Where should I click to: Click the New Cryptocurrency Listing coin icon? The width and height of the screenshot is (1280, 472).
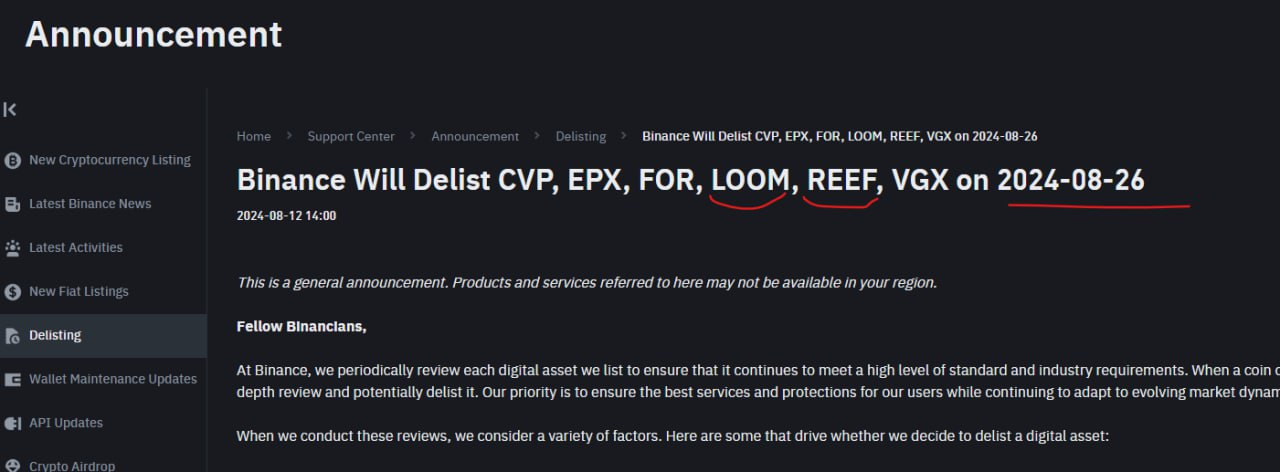pos(13,160)
